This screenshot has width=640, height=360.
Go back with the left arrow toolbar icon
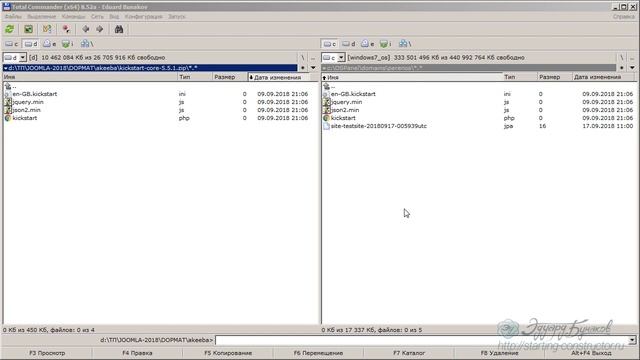(x=85, y=29)
